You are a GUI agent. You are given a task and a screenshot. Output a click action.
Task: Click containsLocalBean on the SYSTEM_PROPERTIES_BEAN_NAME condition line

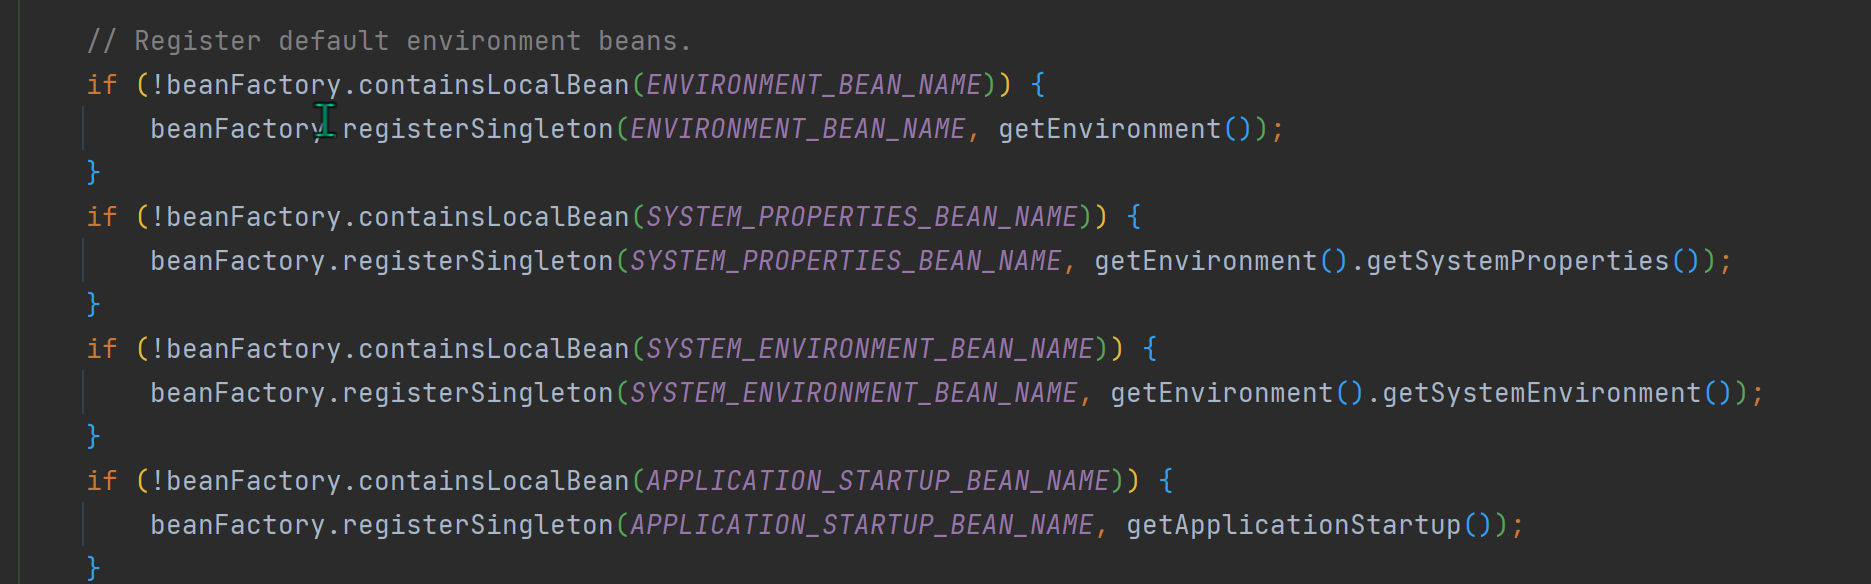[x=494, y=217]
